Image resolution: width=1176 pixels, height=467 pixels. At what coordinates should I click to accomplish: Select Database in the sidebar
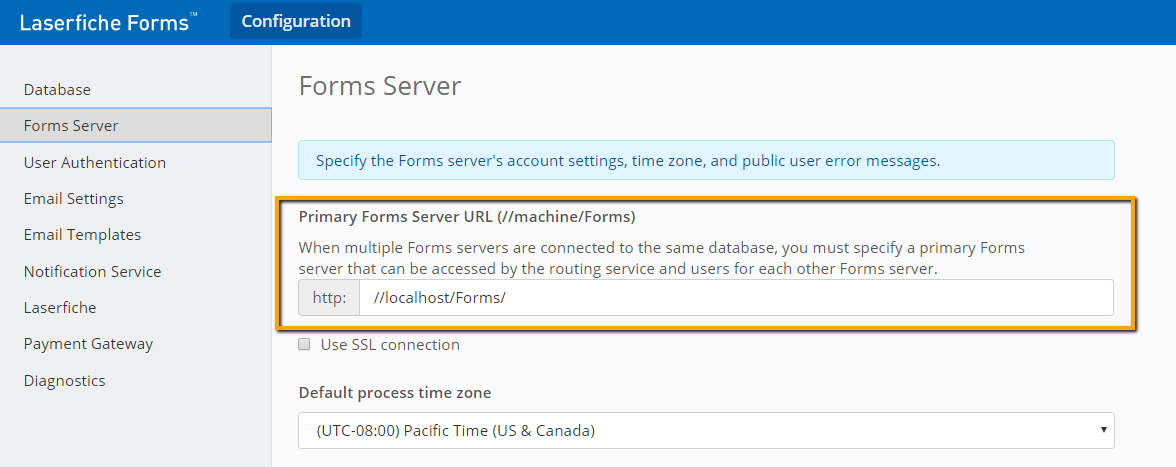pos(57,89)
